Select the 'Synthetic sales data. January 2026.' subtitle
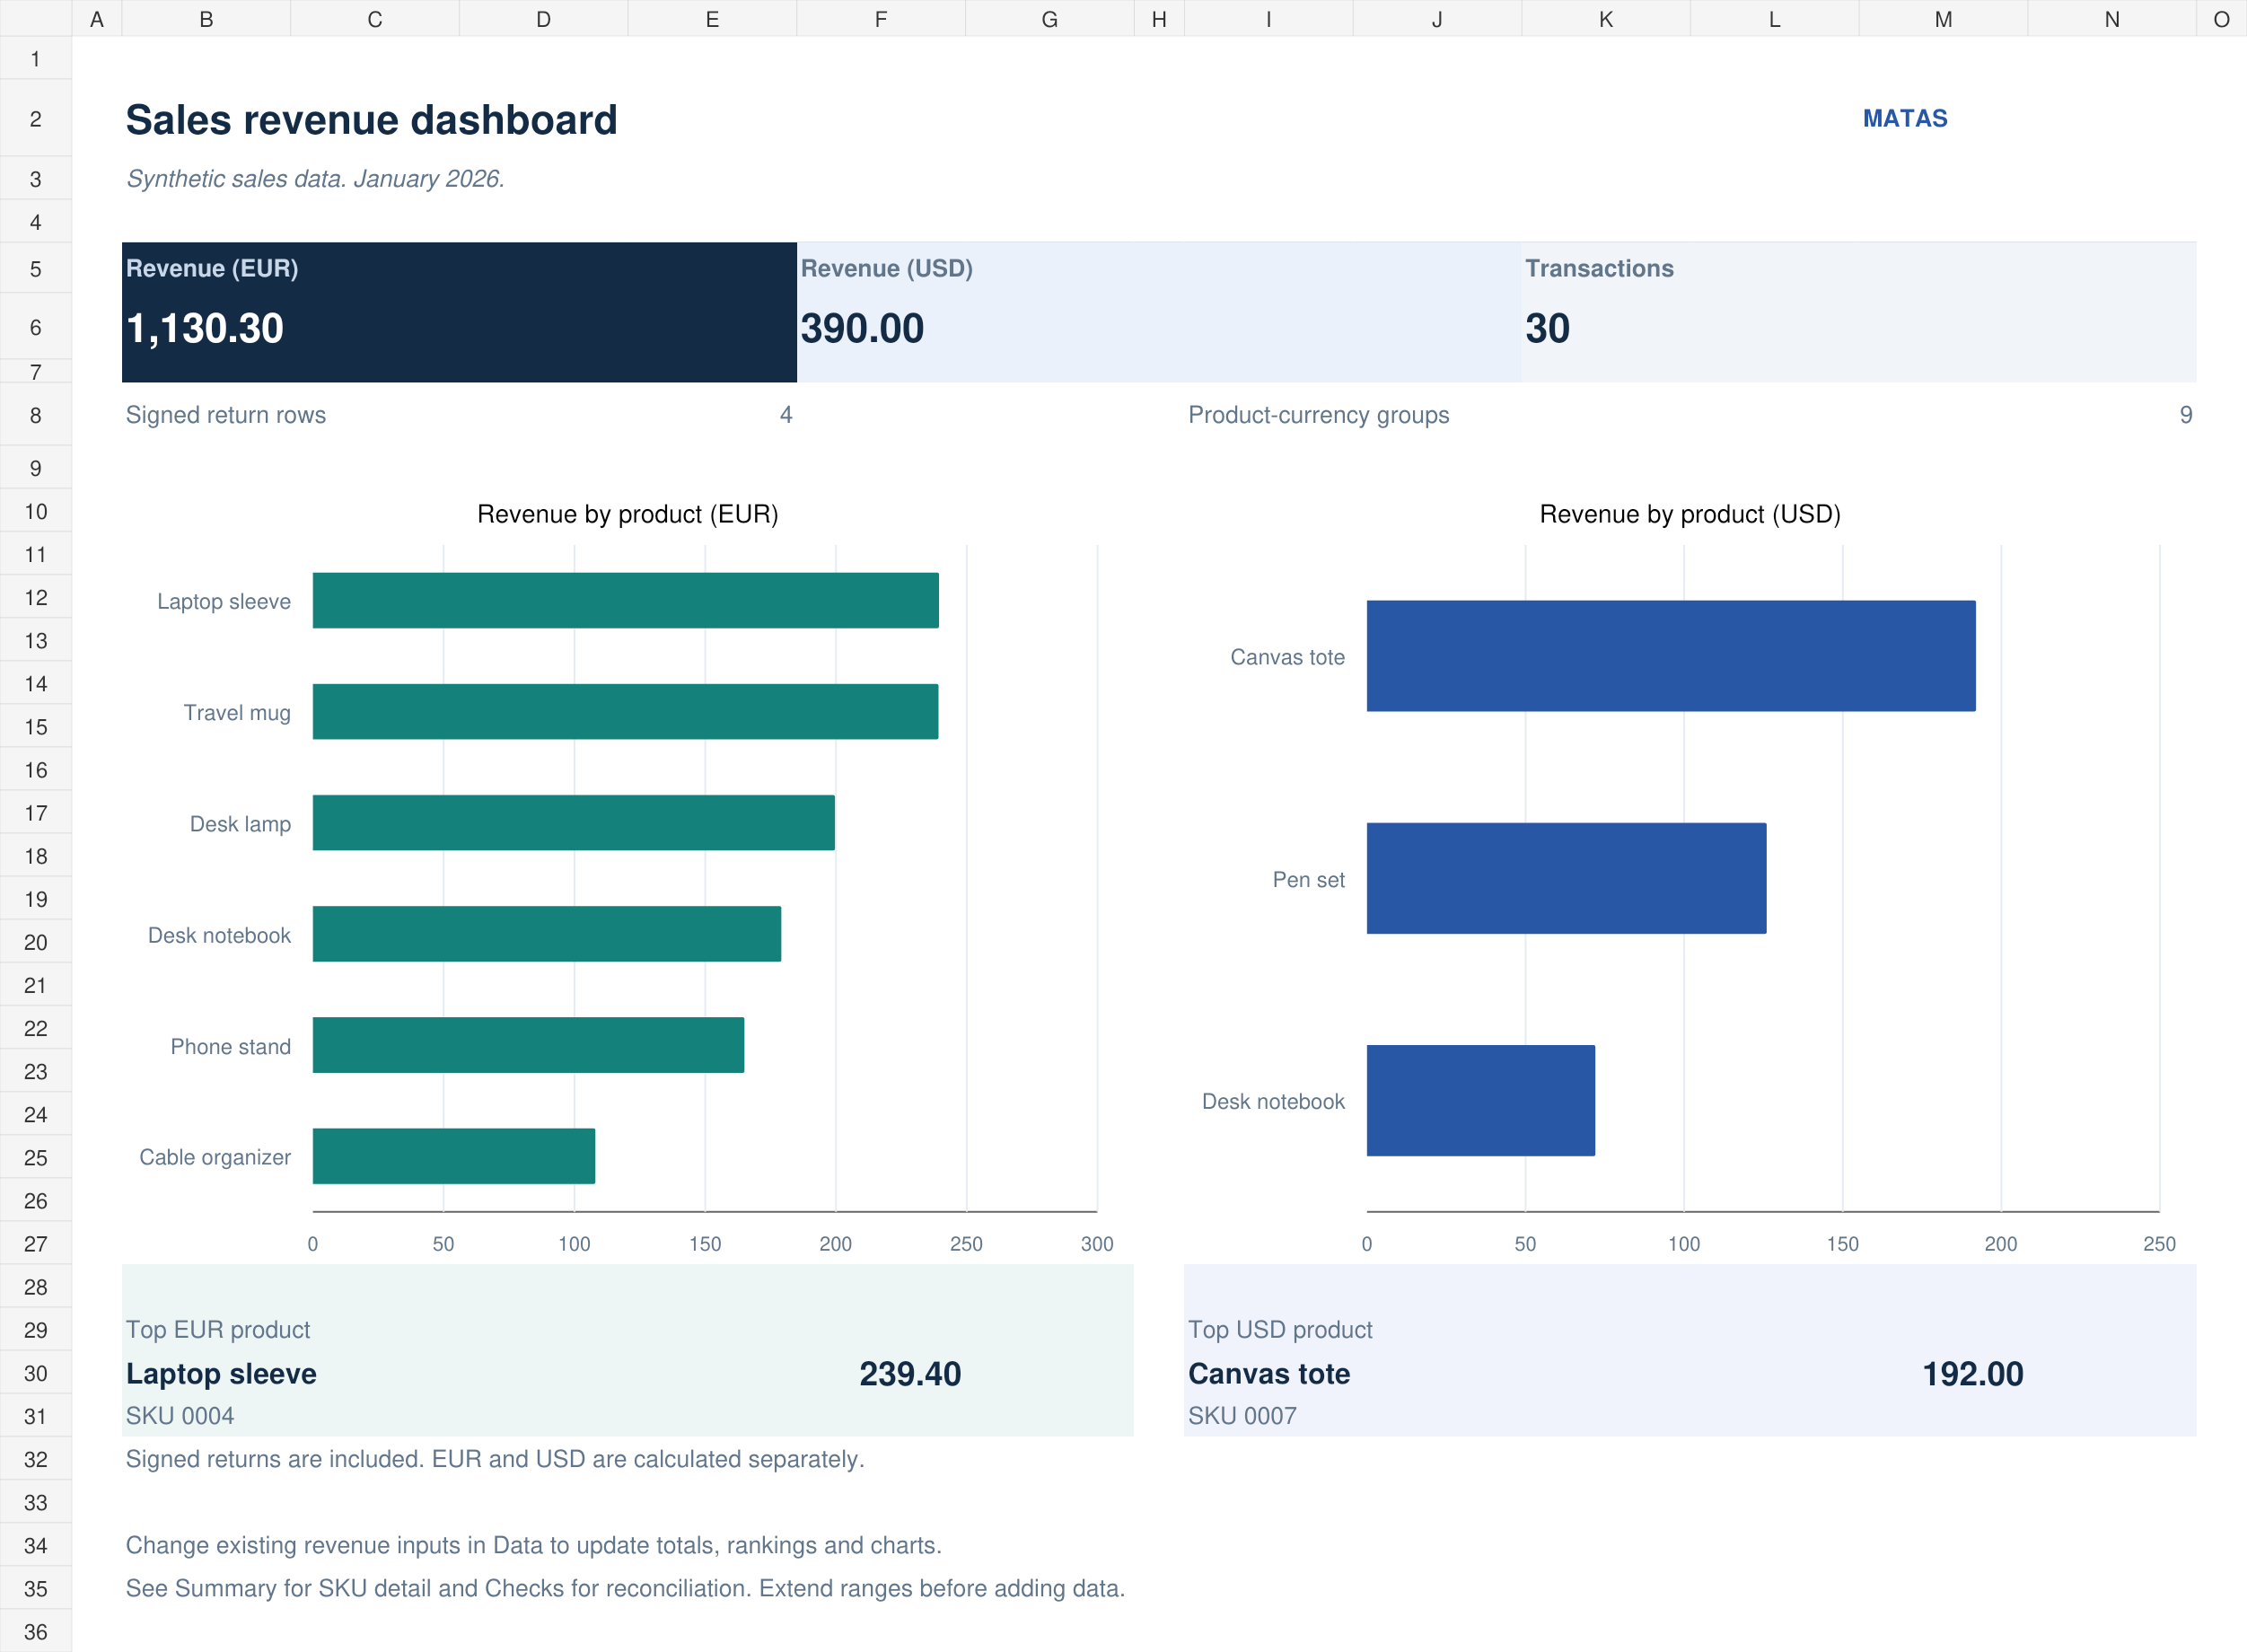The image size is (2247, 1652). pos(315,179)
